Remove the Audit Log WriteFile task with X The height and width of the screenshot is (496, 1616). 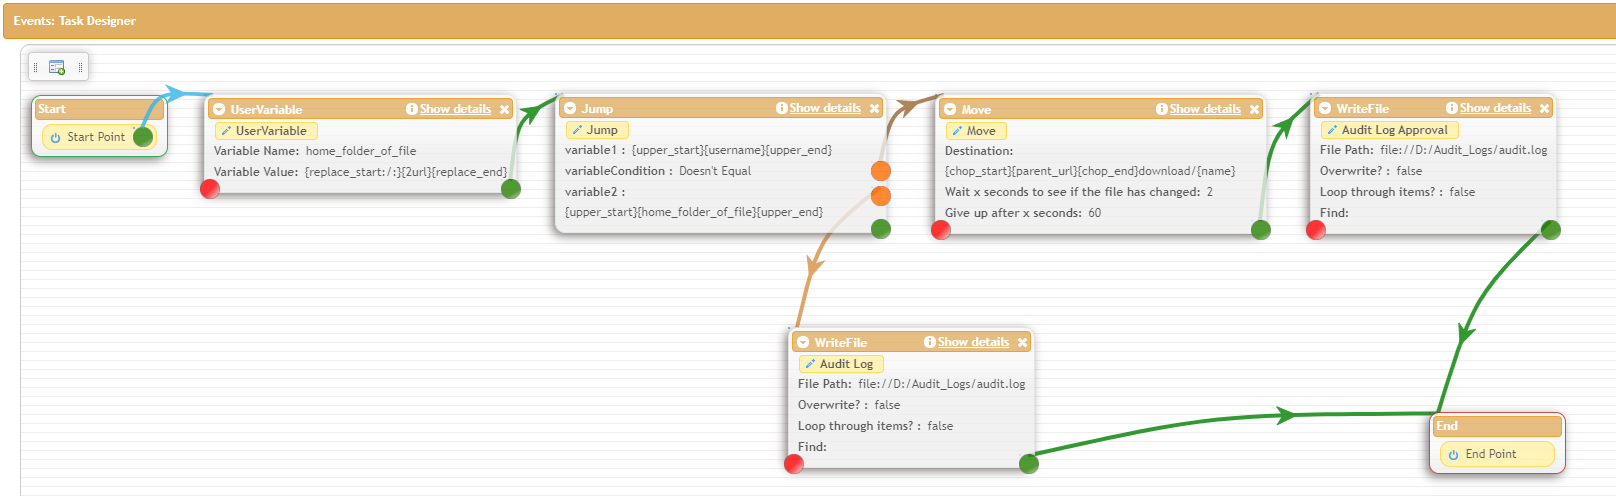1022,342
